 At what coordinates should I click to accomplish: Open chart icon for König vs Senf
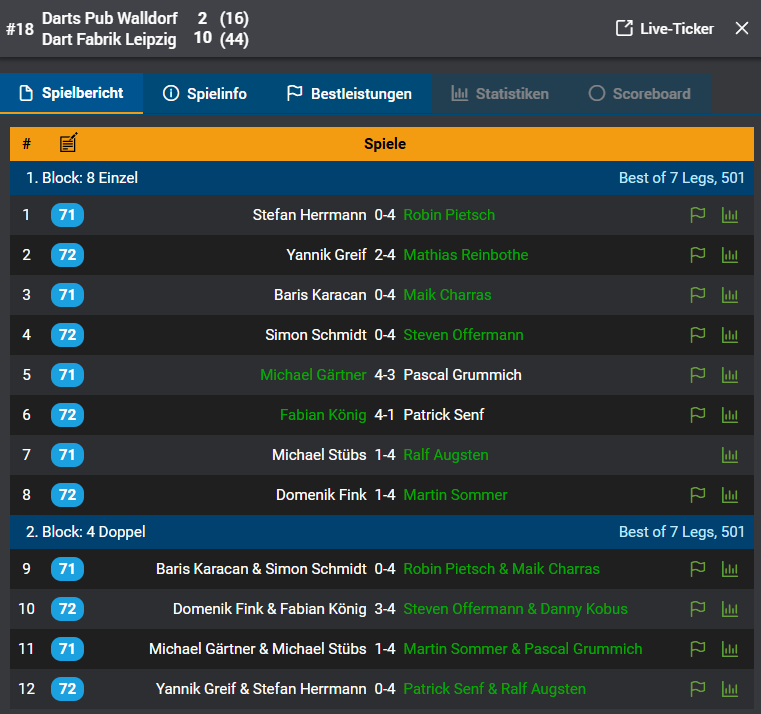729,415
